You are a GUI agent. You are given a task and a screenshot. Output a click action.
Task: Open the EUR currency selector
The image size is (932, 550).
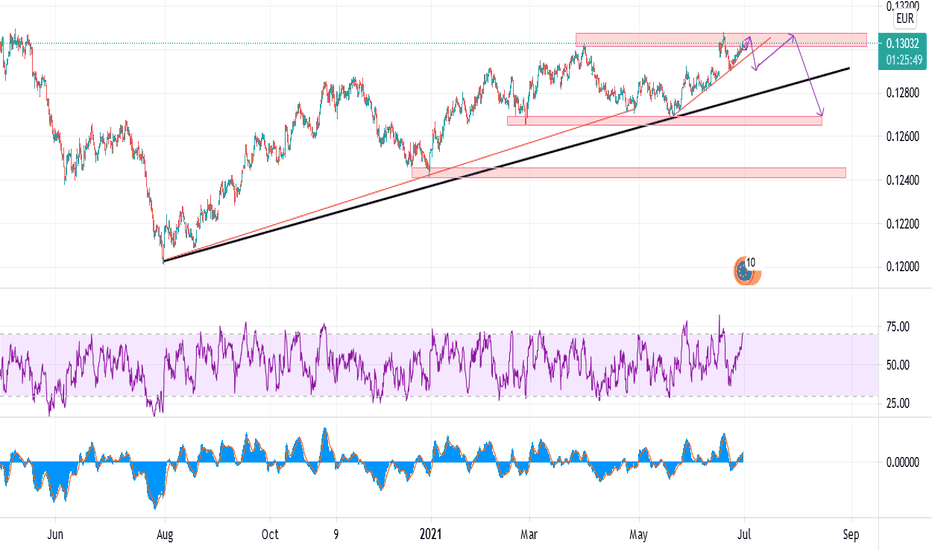point(905,19)
